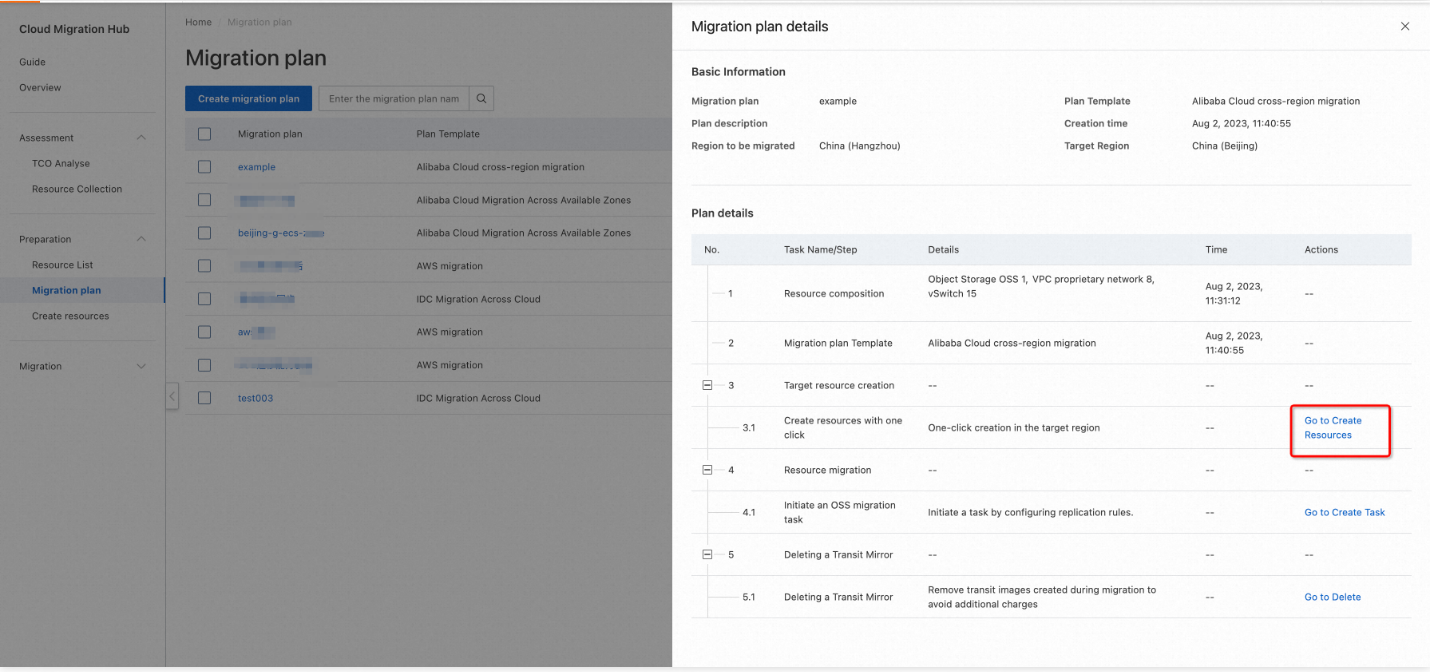Follow the Go to Create Task link
This screenshot has width=1430, height=672.
click(1344, 513)
